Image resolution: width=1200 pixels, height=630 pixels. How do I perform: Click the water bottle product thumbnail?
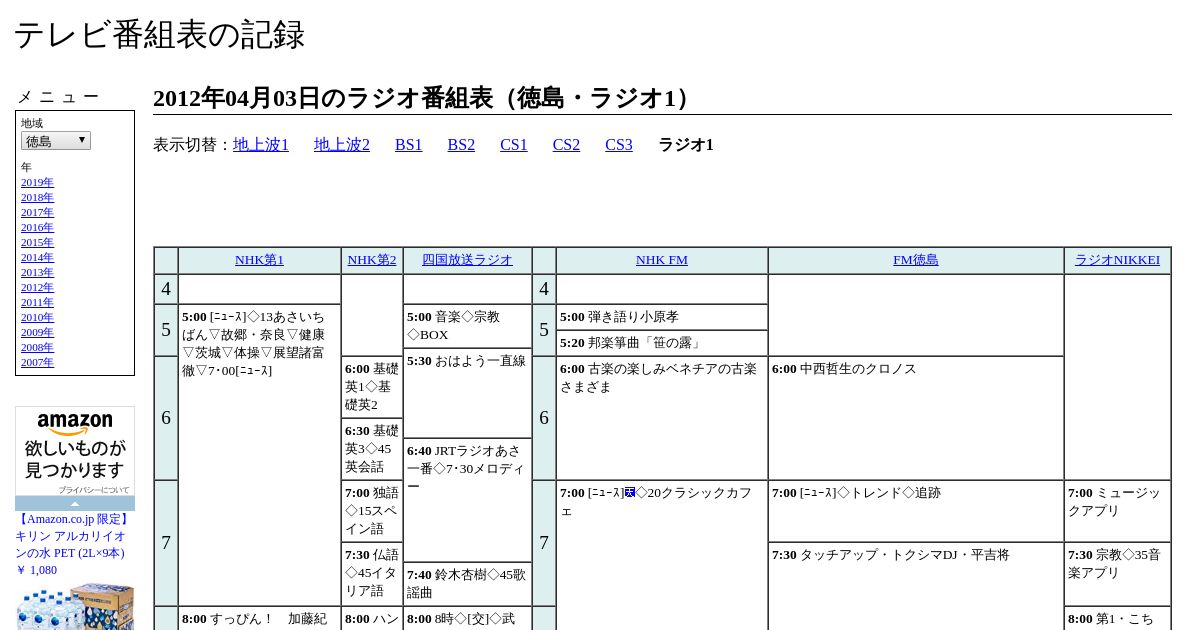click(x=75, y=606)
